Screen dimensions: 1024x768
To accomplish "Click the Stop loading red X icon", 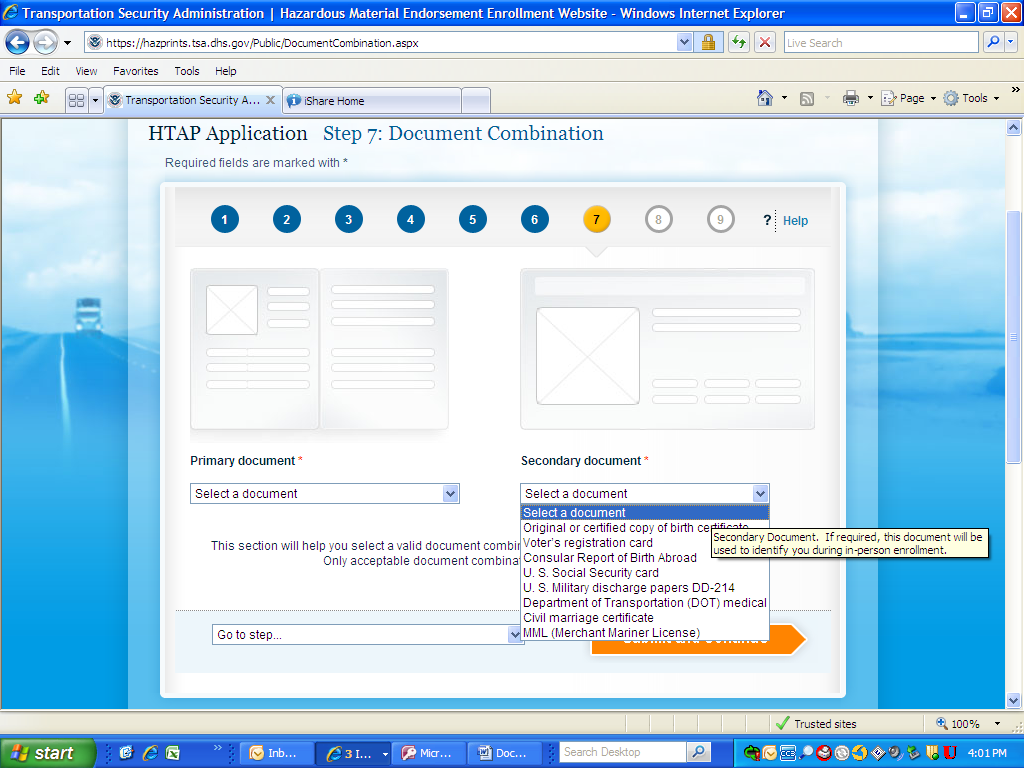I will click(765, 43).
